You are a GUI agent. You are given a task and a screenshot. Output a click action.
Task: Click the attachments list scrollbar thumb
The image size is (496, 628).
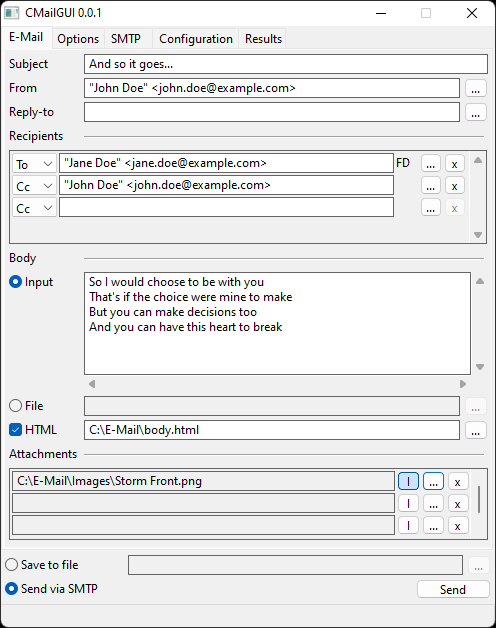tap(479, 499)
